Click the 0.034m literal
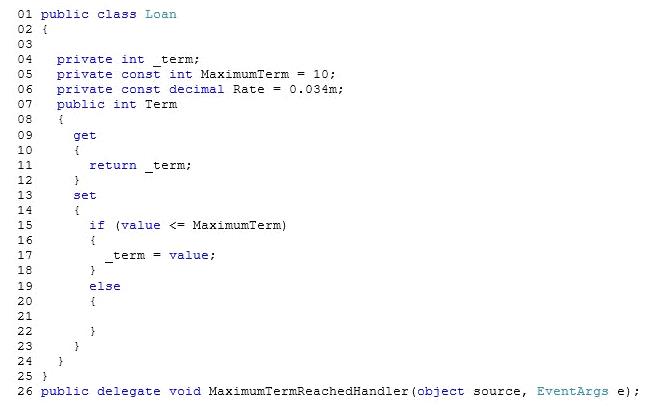The image size is (655, 409). coord(313,89)
